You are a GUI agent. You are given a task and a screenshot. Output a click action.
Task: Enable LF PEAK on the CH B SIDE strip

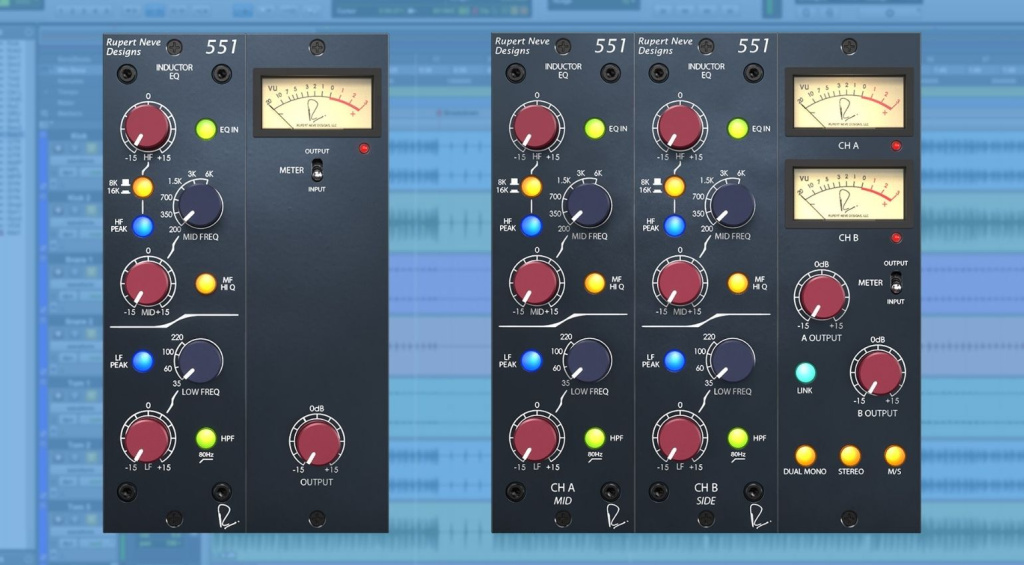click(x=674, y=361)
